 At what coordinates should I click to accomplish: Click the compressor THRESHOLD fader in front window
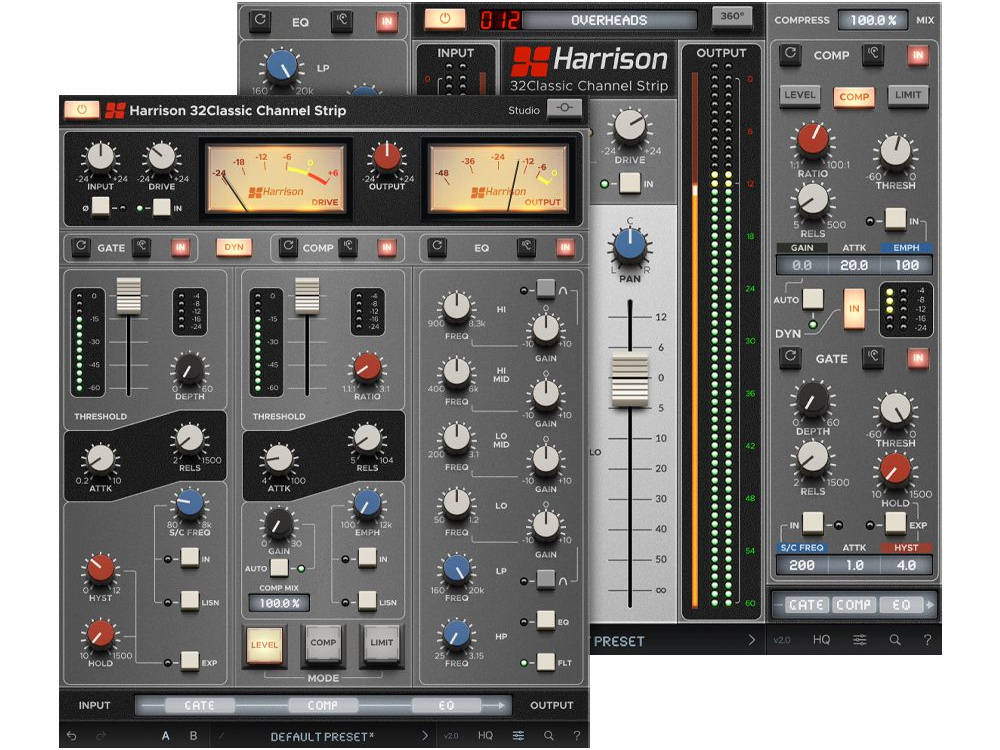tap(307, 296)
